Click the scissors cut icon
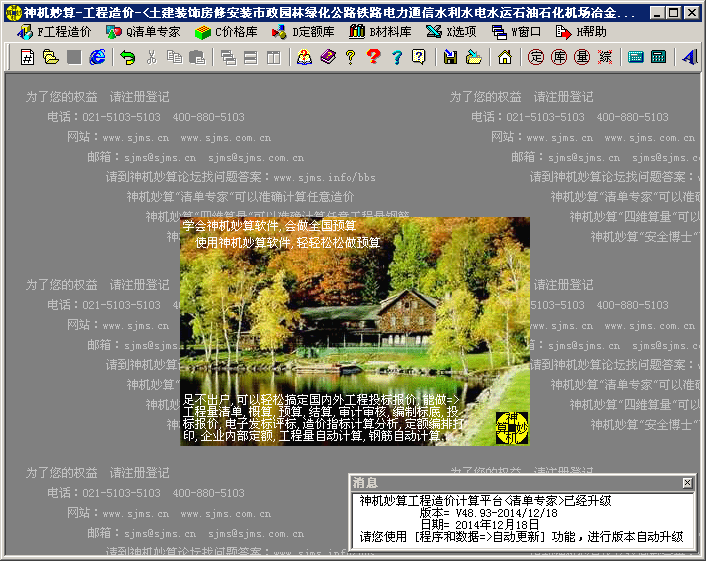706x561 pixels. coord(151,57)
